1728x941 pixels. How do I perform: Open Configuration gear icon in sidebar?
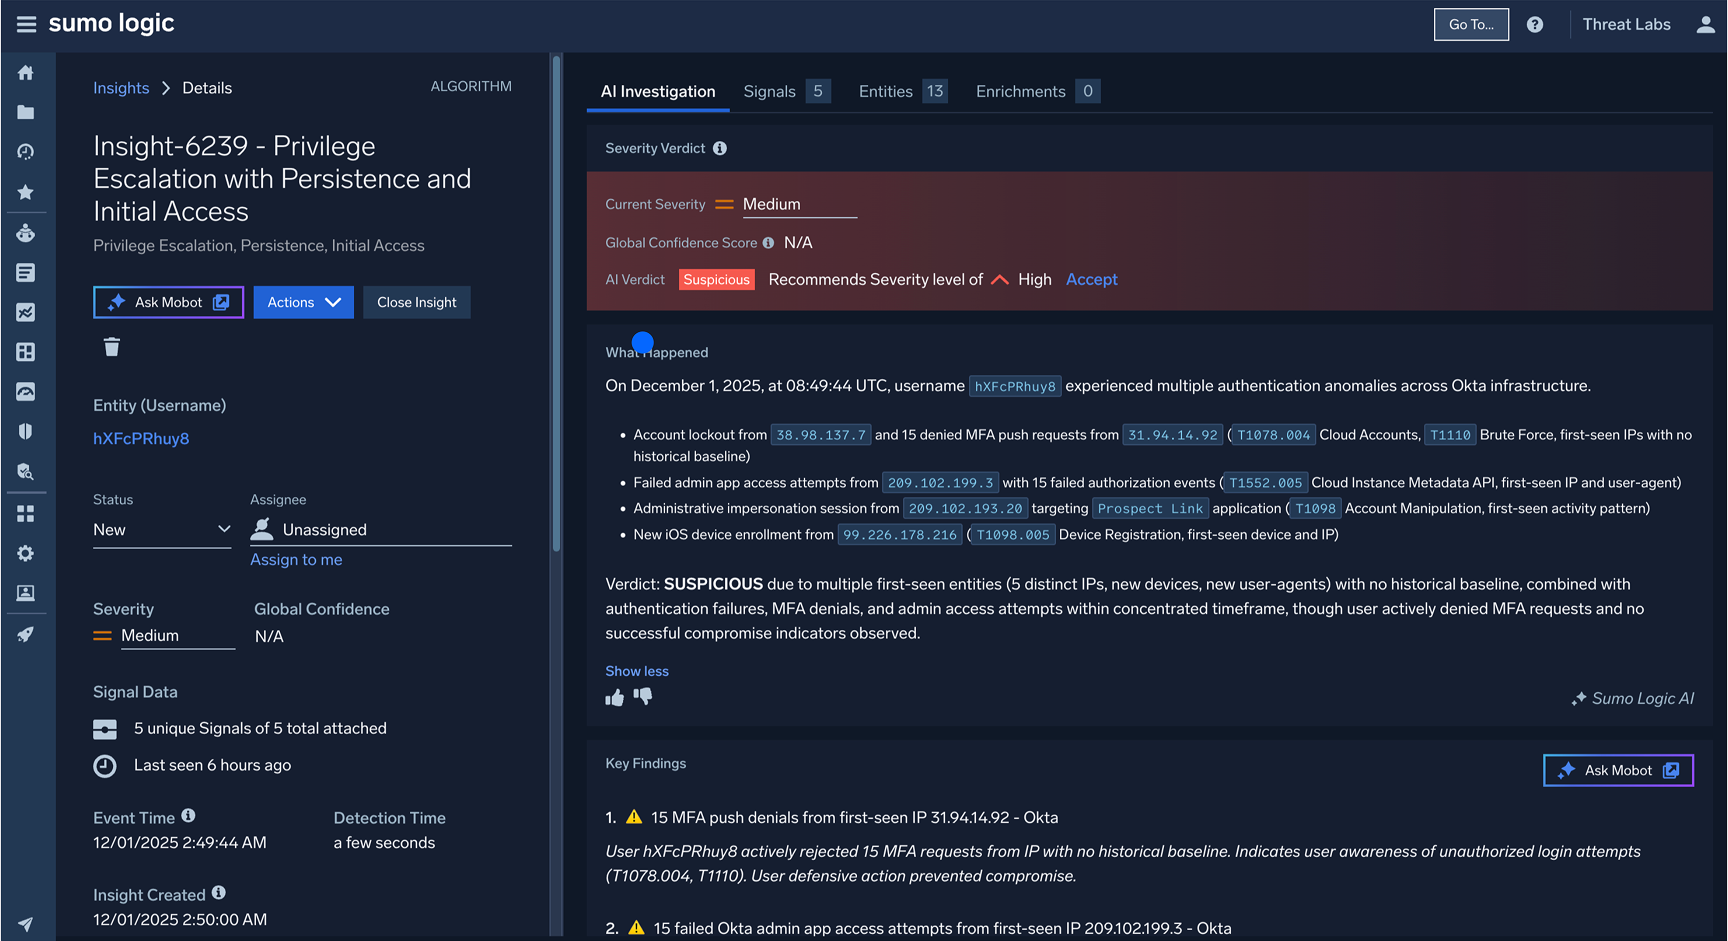pyautogui.click(x=26, y=553)
